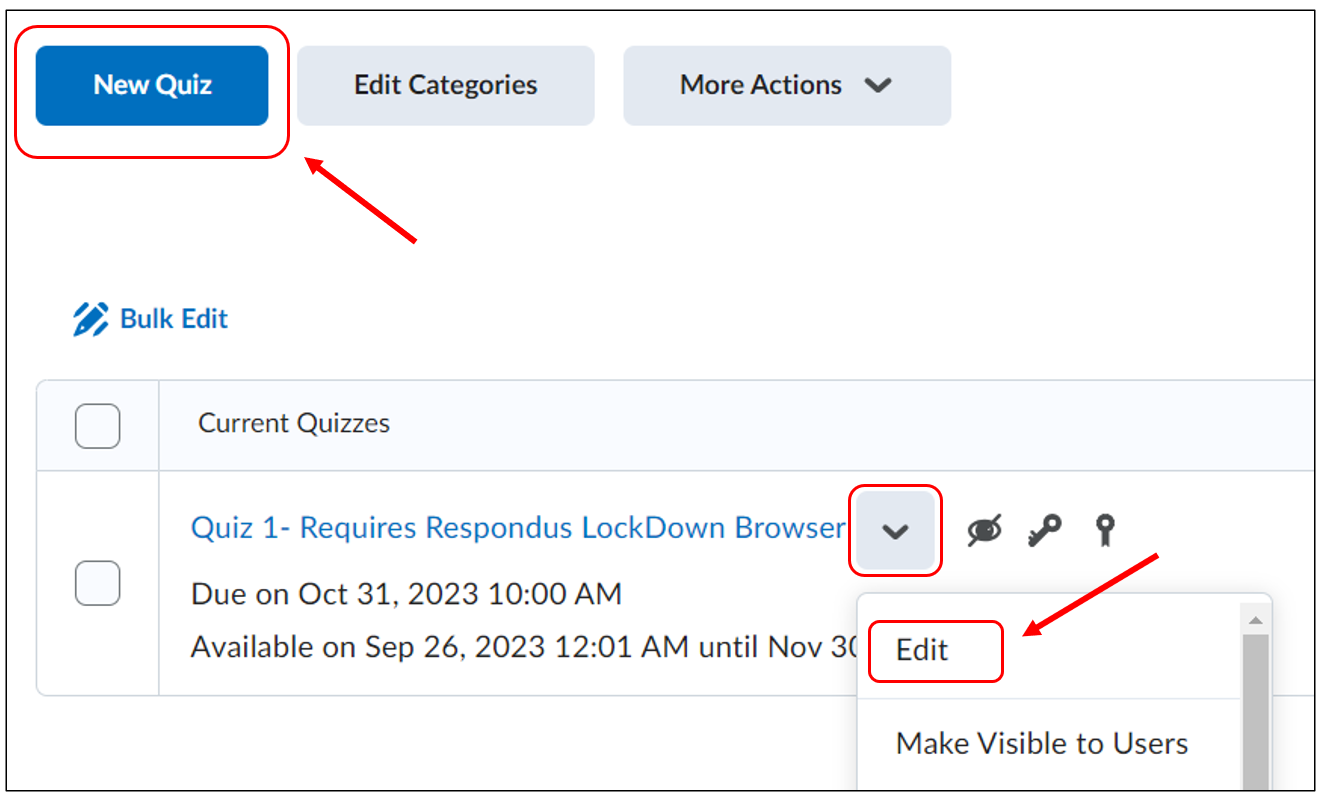Tick the select-all checkbox in header row
Image resolution: width=1326 pixels, height=803 pixels.
98,426
